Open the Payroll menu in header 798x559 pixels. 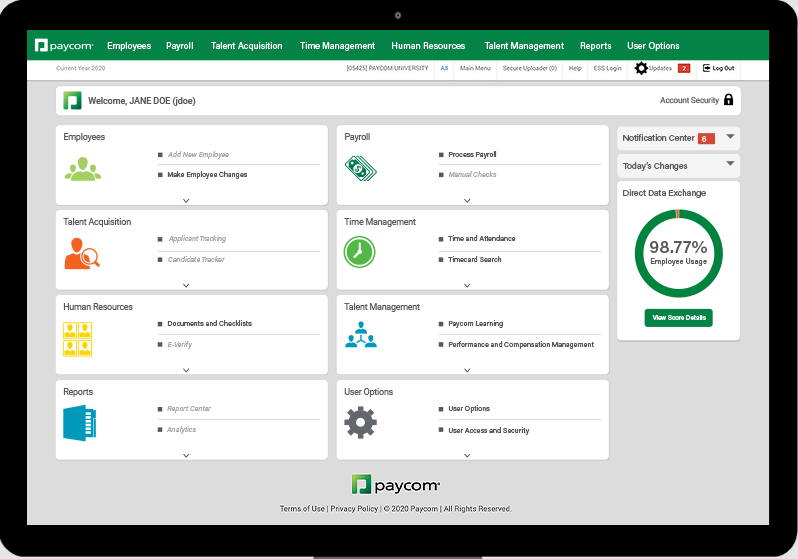click(x=180, y=46)
